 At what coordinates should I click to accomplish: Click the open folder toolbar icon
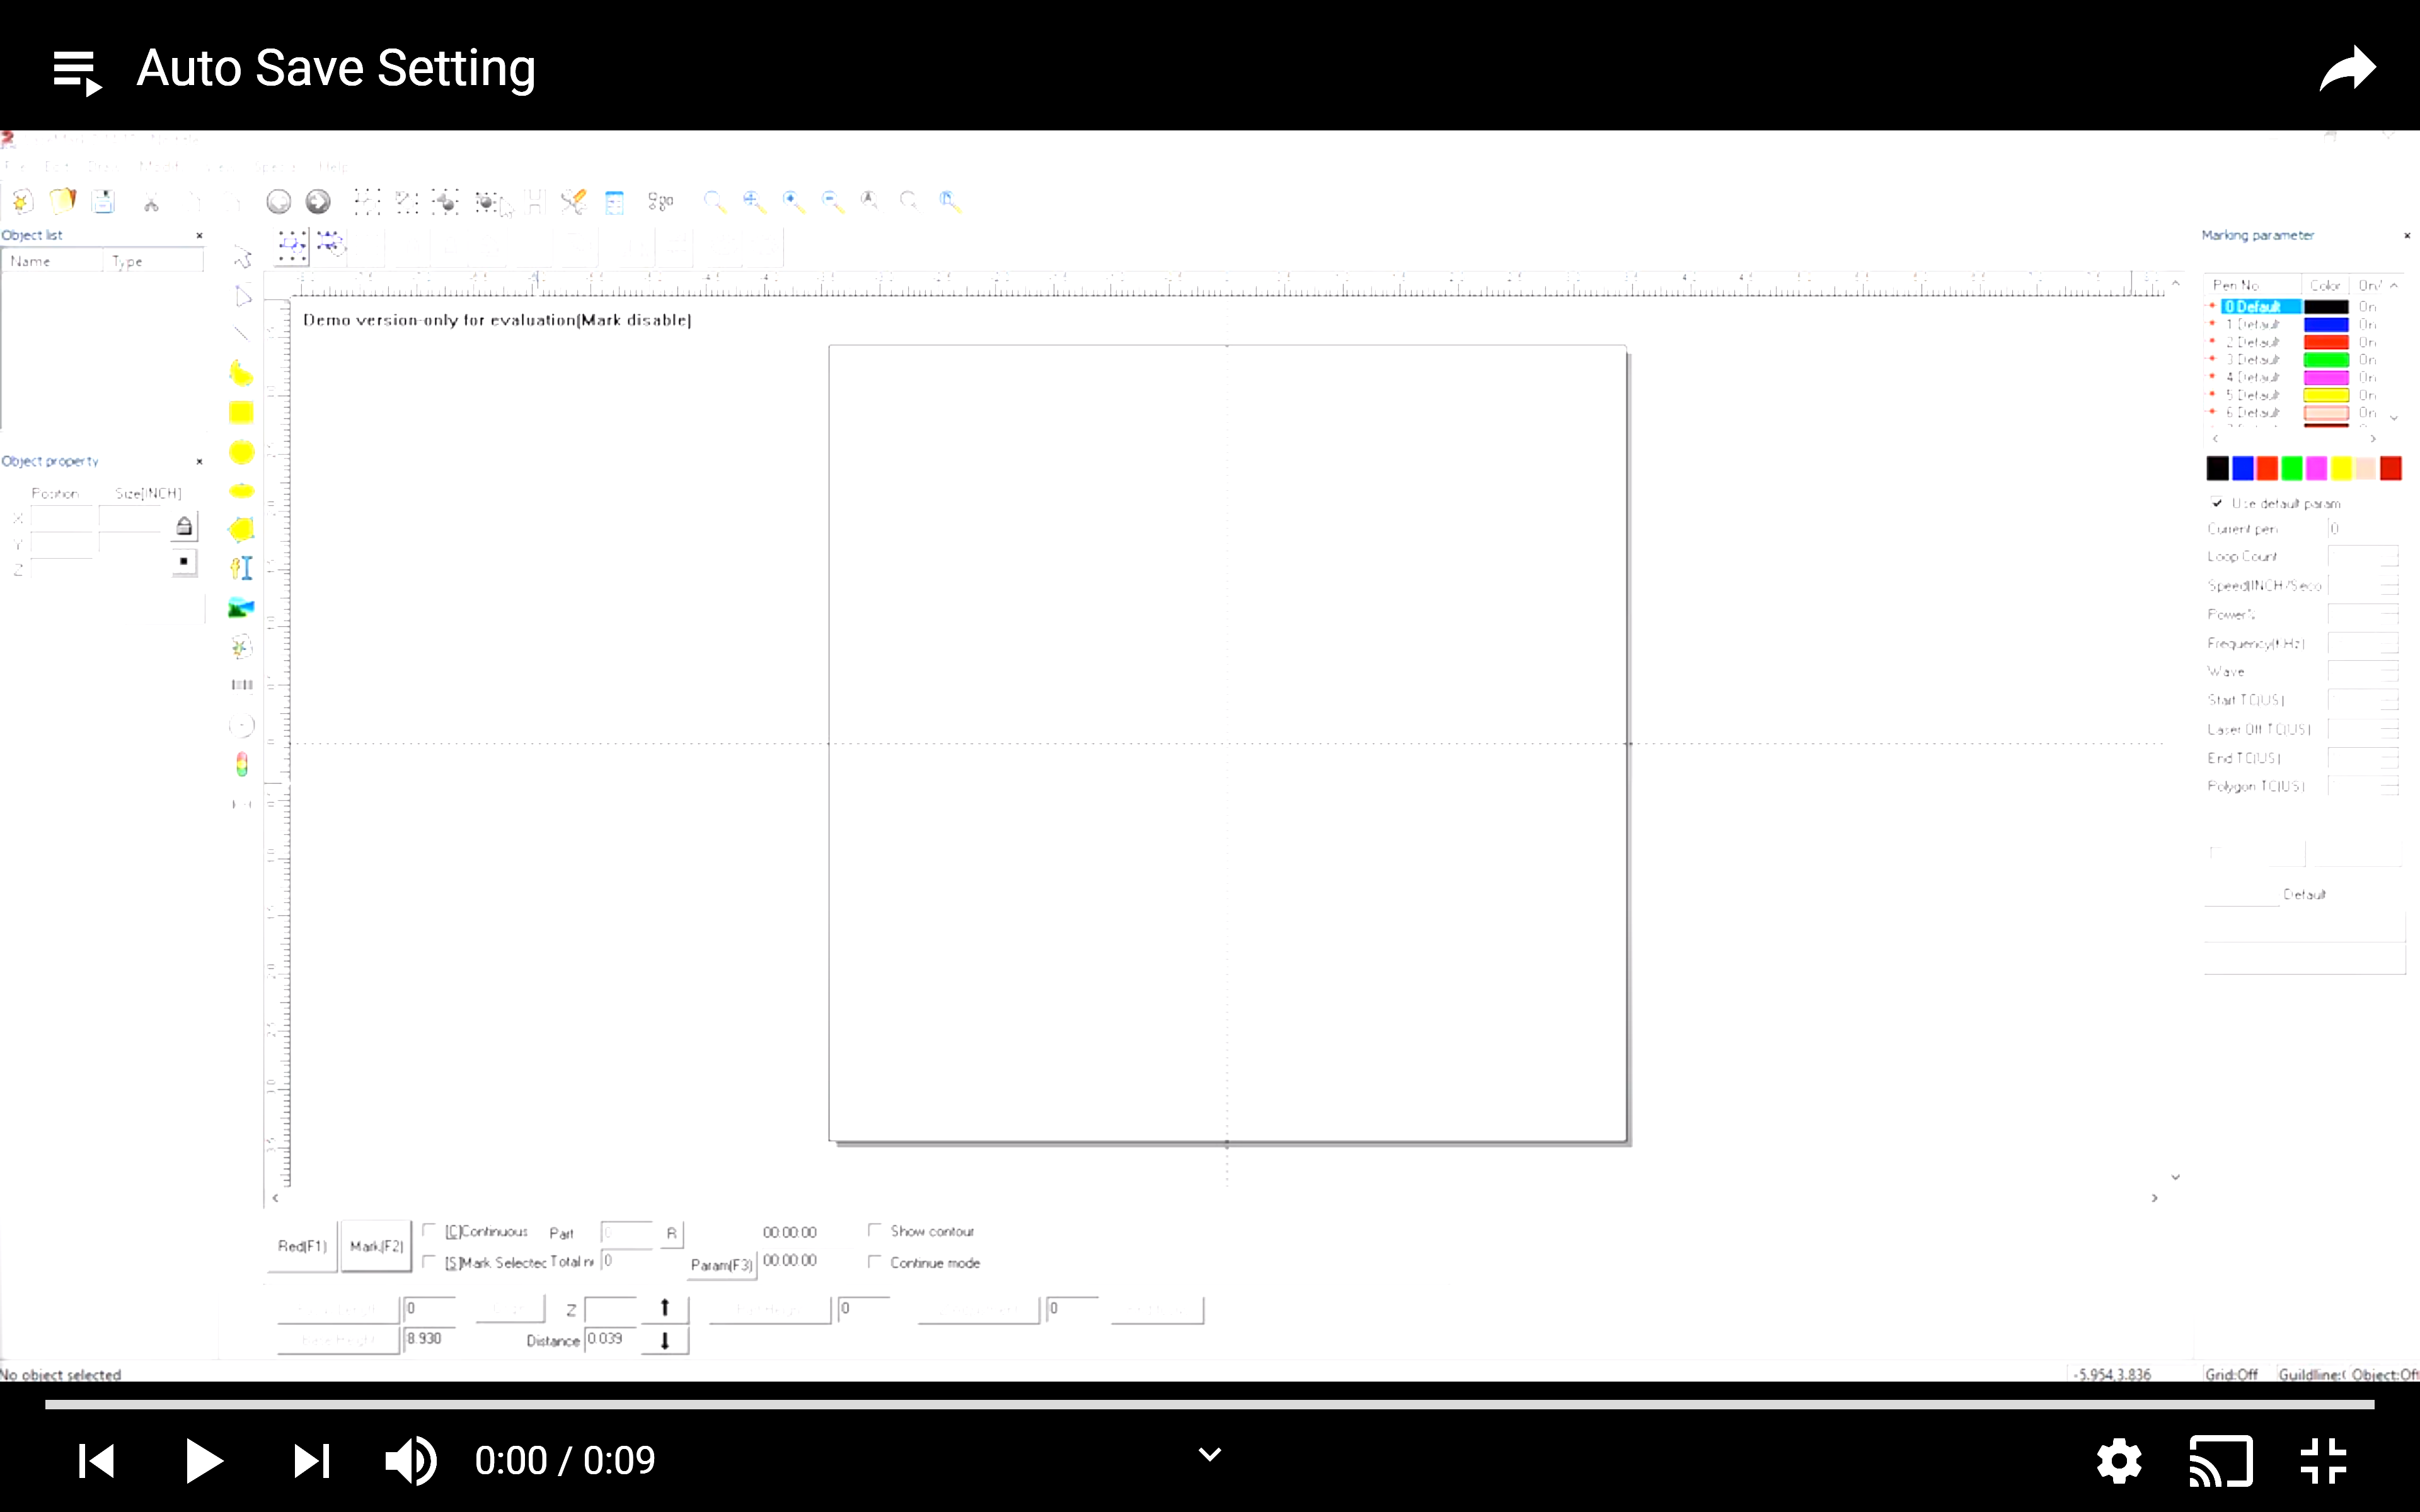pos(62,202)
